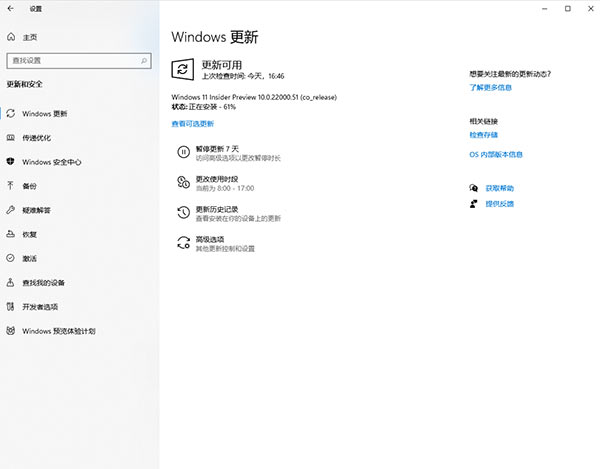Click the history icon beside 更新历史记录

pos(183,213)
